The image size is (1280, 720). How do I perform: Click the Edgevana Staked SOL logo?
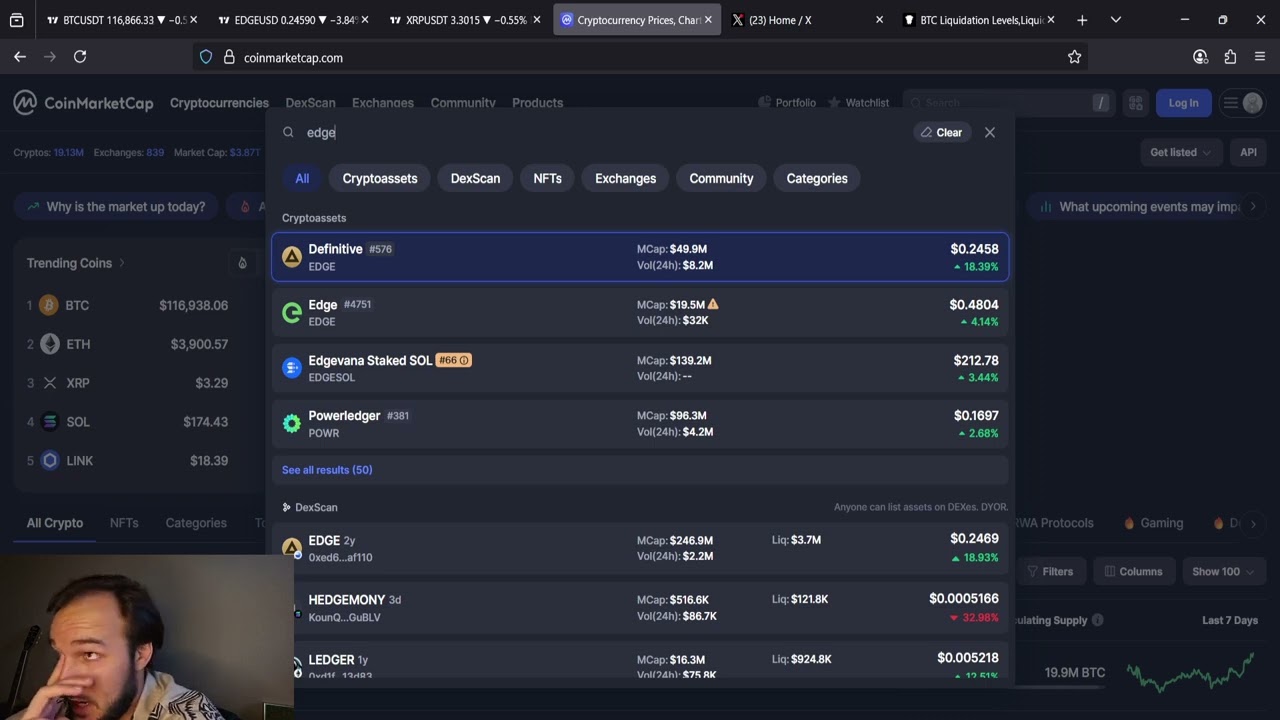[x=292, y=368]
